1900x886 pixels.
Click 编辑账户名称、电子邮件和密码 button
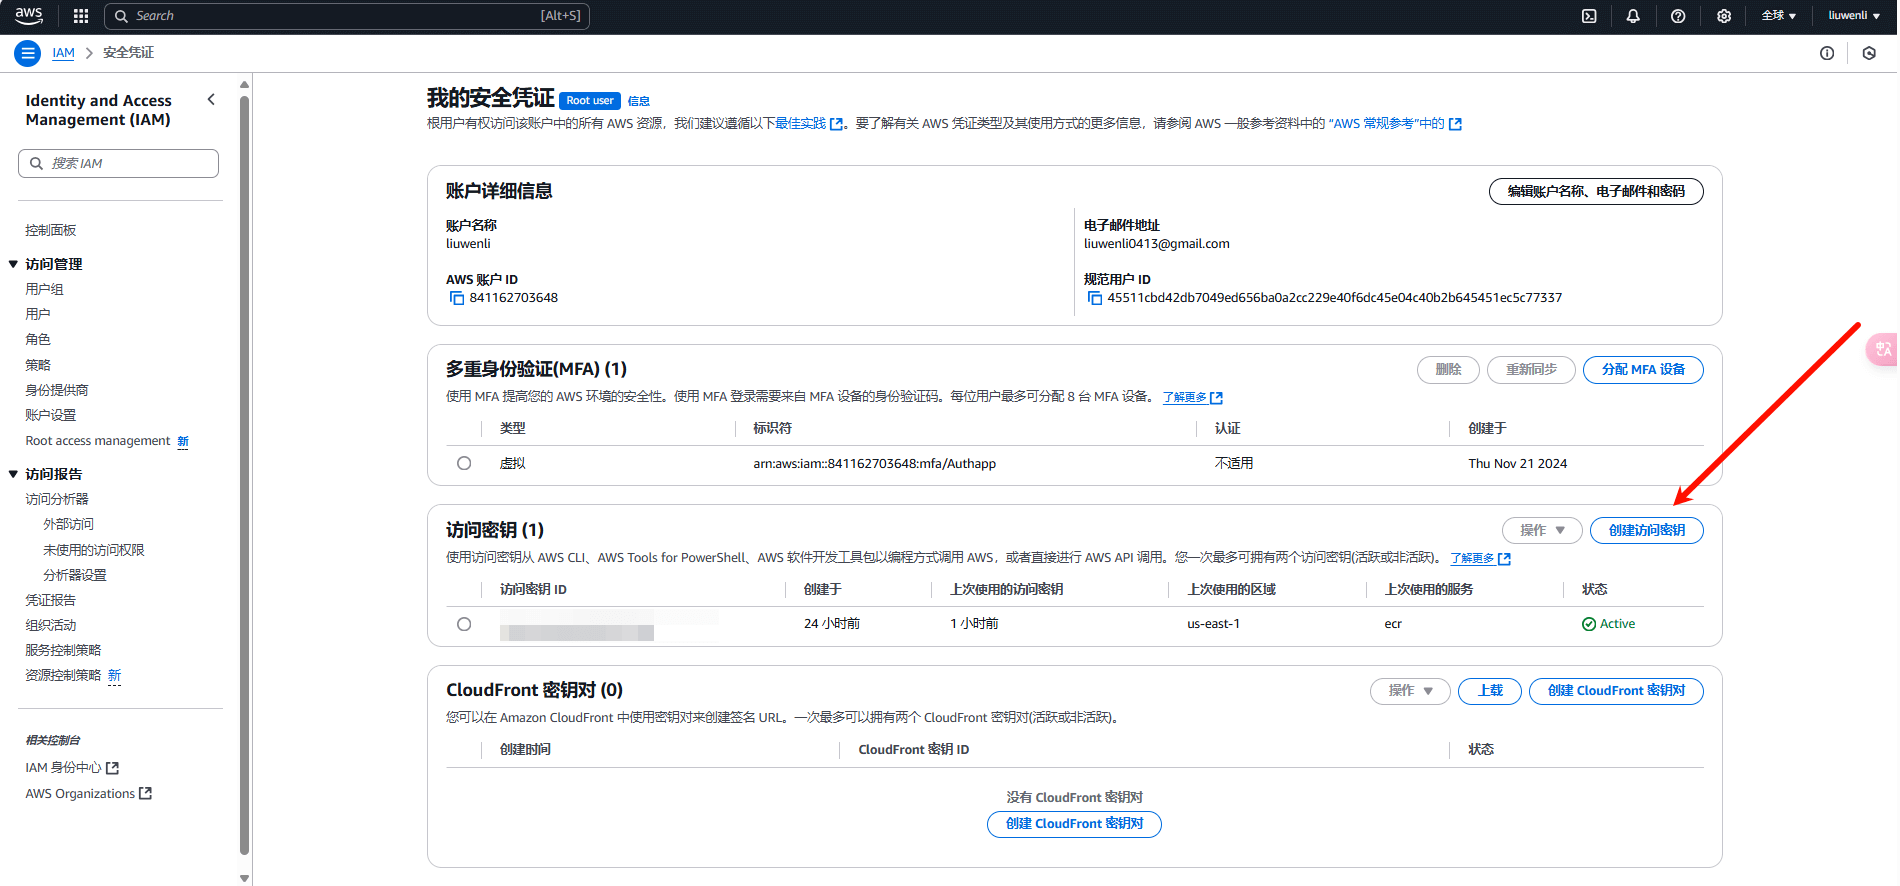(x=1596, y=191)
